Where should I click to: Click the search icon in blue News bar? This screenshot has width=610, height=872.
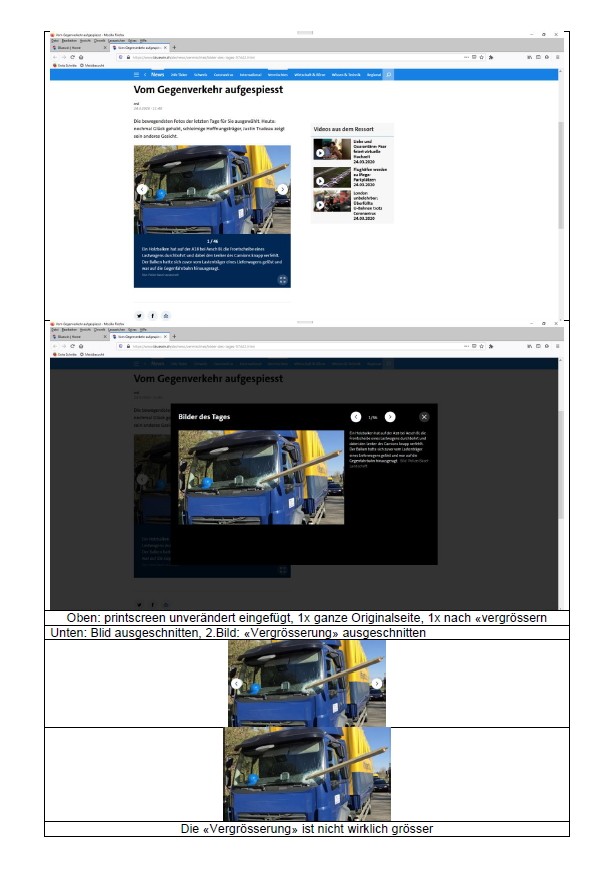(x=389, y=75)
